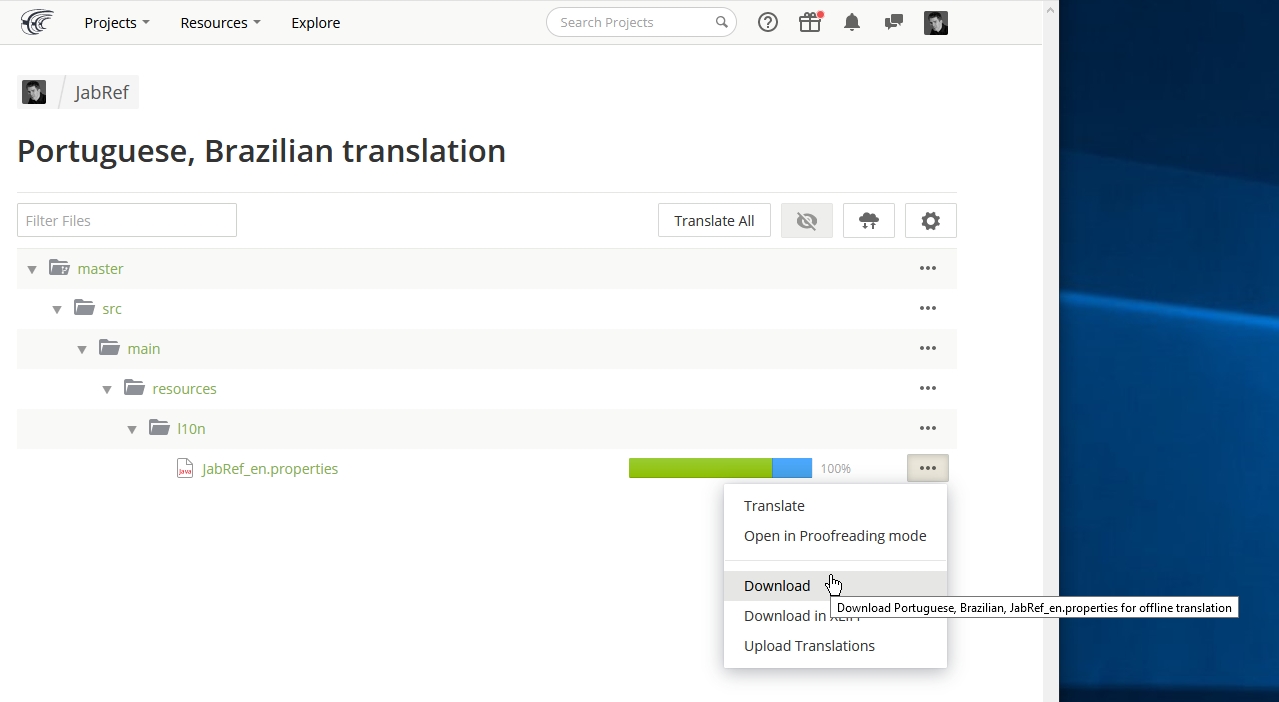Click the gift box what's new icon
This screenshot has width=1279, height=702.
click(810, 22)
